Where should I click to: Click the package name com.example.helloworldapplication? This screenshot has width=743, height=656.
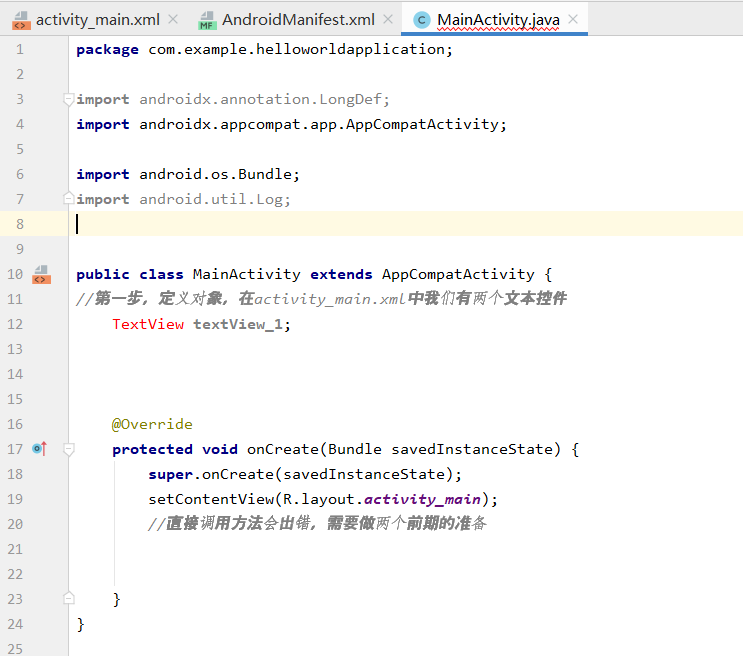point(296,49)
